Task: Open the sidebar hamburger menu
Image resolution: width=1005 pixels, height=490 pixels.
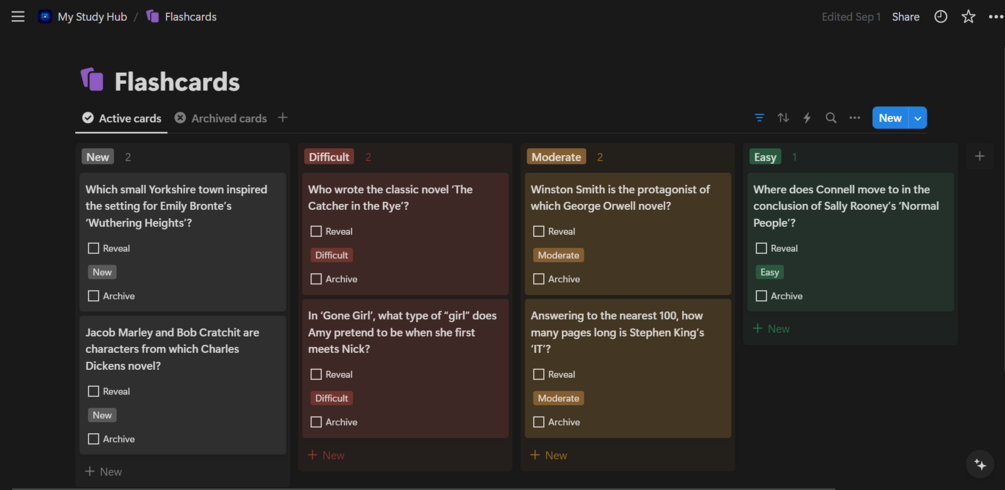Action: tap(18, 17)
